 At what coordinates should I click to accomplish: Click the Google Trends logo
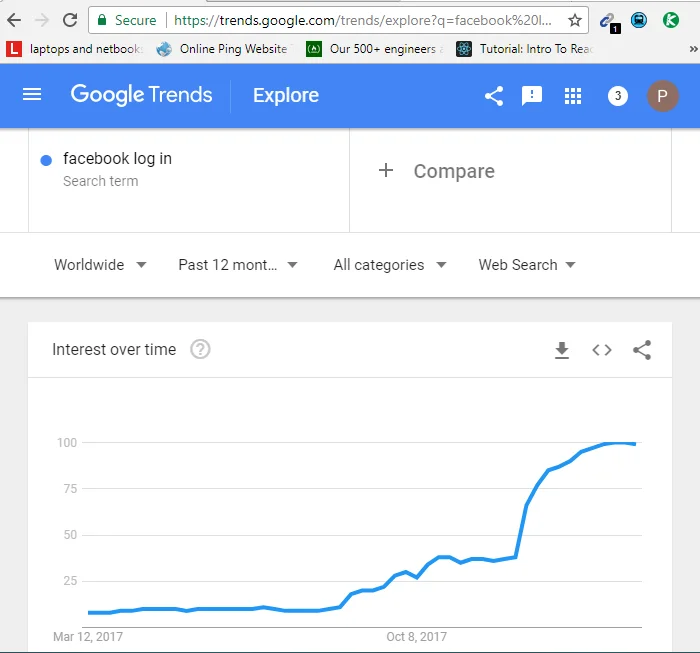click(x=141, y=95)
